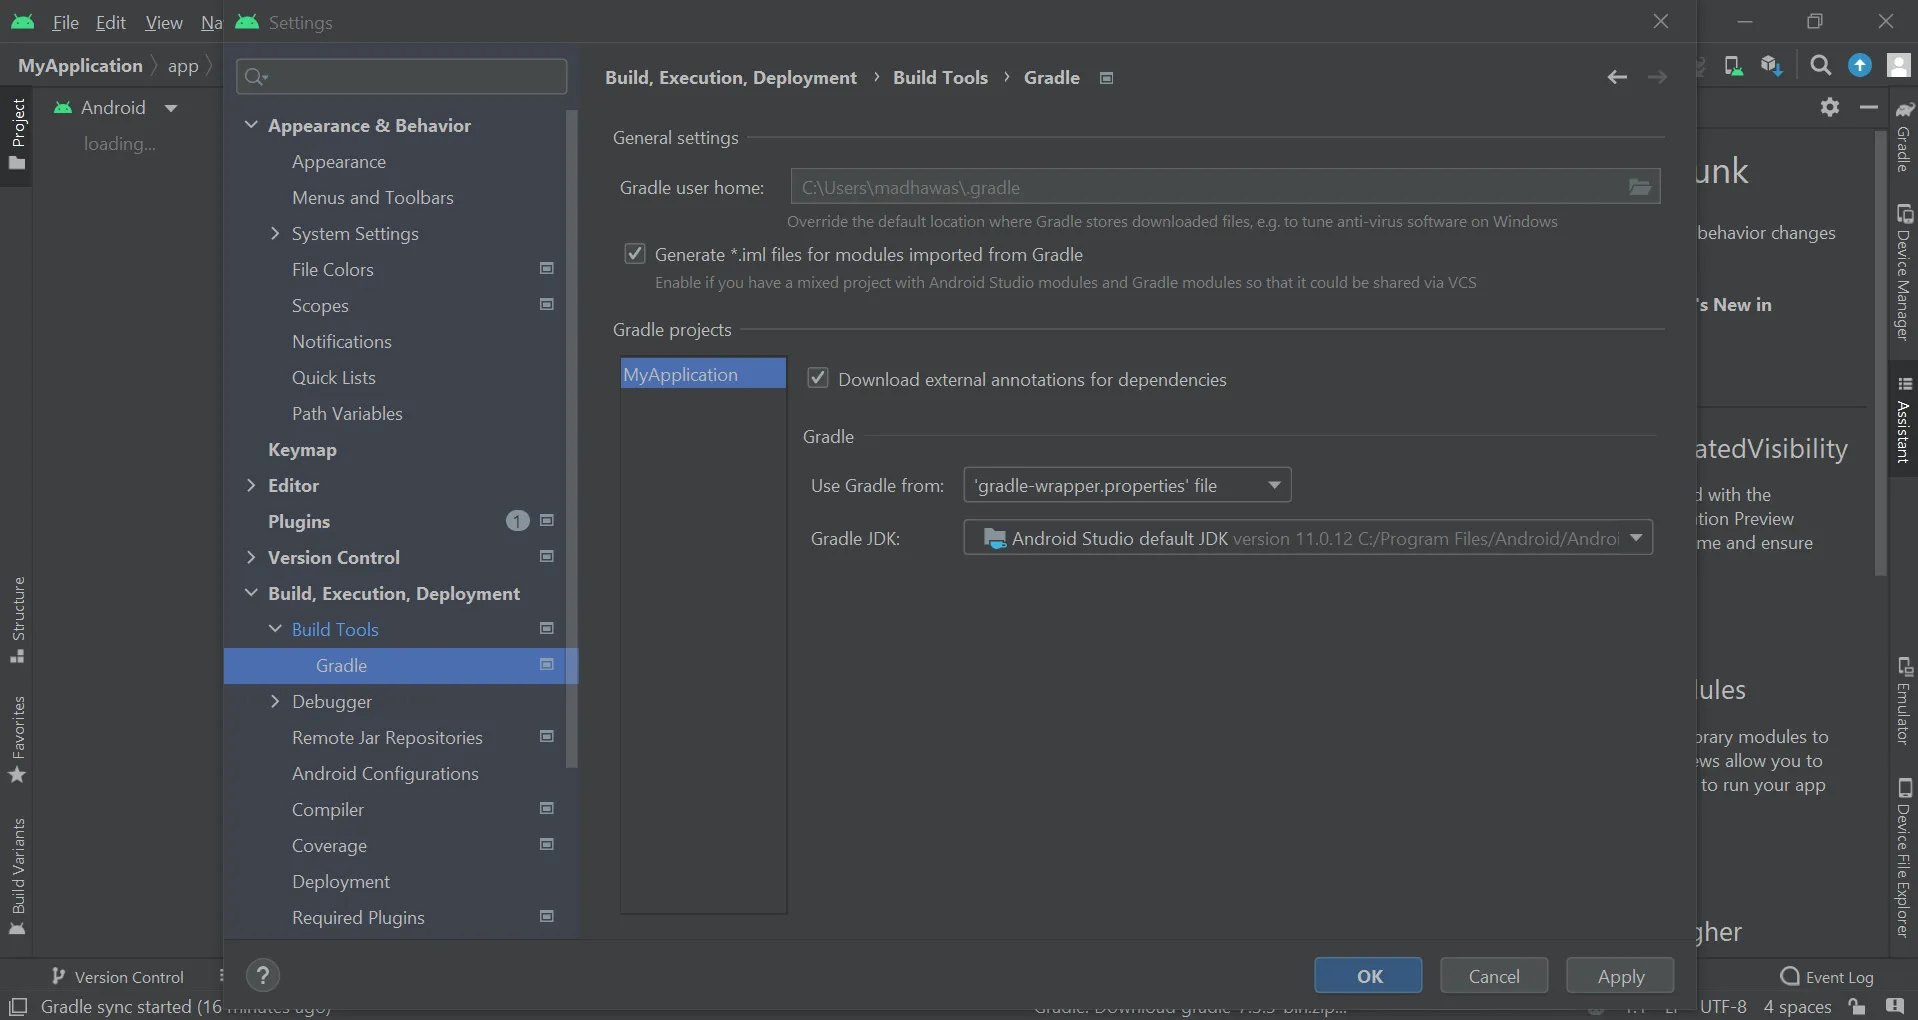
Task: Click Build, Execution, Deployment in the breadcrumb
Action: click(x=731, y=78)
